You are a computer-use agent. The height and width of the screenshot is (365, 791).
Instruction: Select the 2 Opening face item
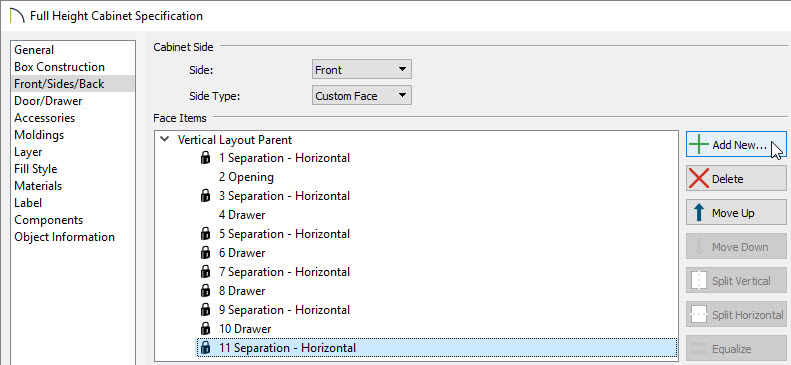[246, 177]
